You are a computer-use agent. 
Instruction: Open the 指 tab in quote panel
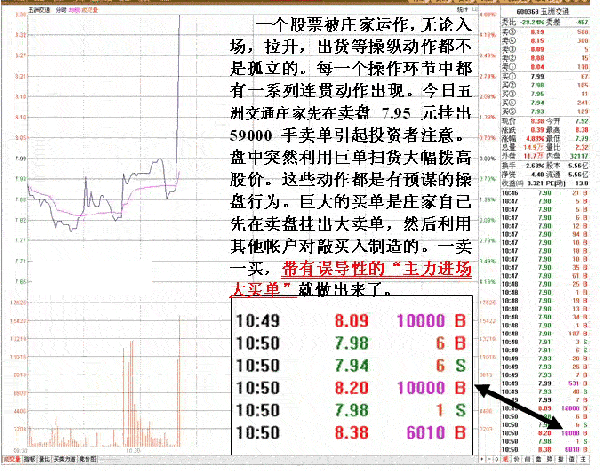click(x=561, y=459)
